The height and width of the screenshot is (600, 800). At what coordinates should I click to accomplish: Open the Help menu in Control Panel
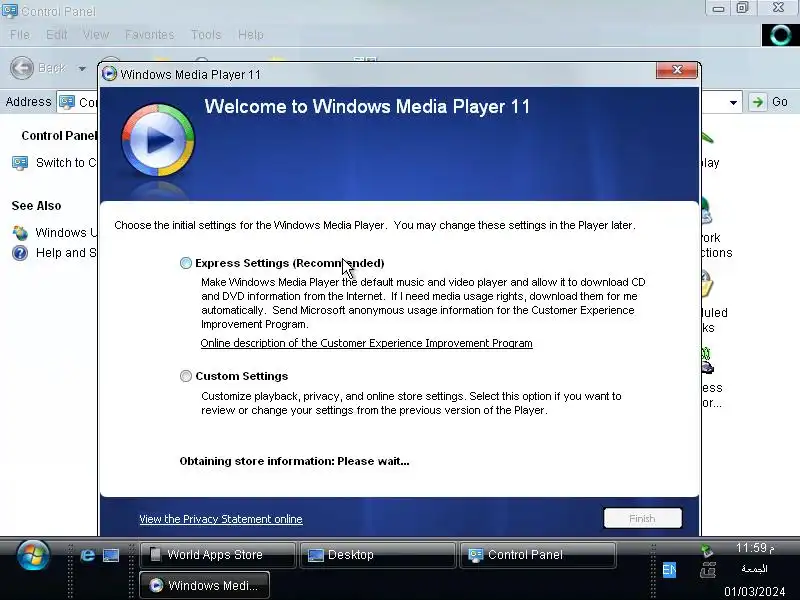(x=251, y=35)
